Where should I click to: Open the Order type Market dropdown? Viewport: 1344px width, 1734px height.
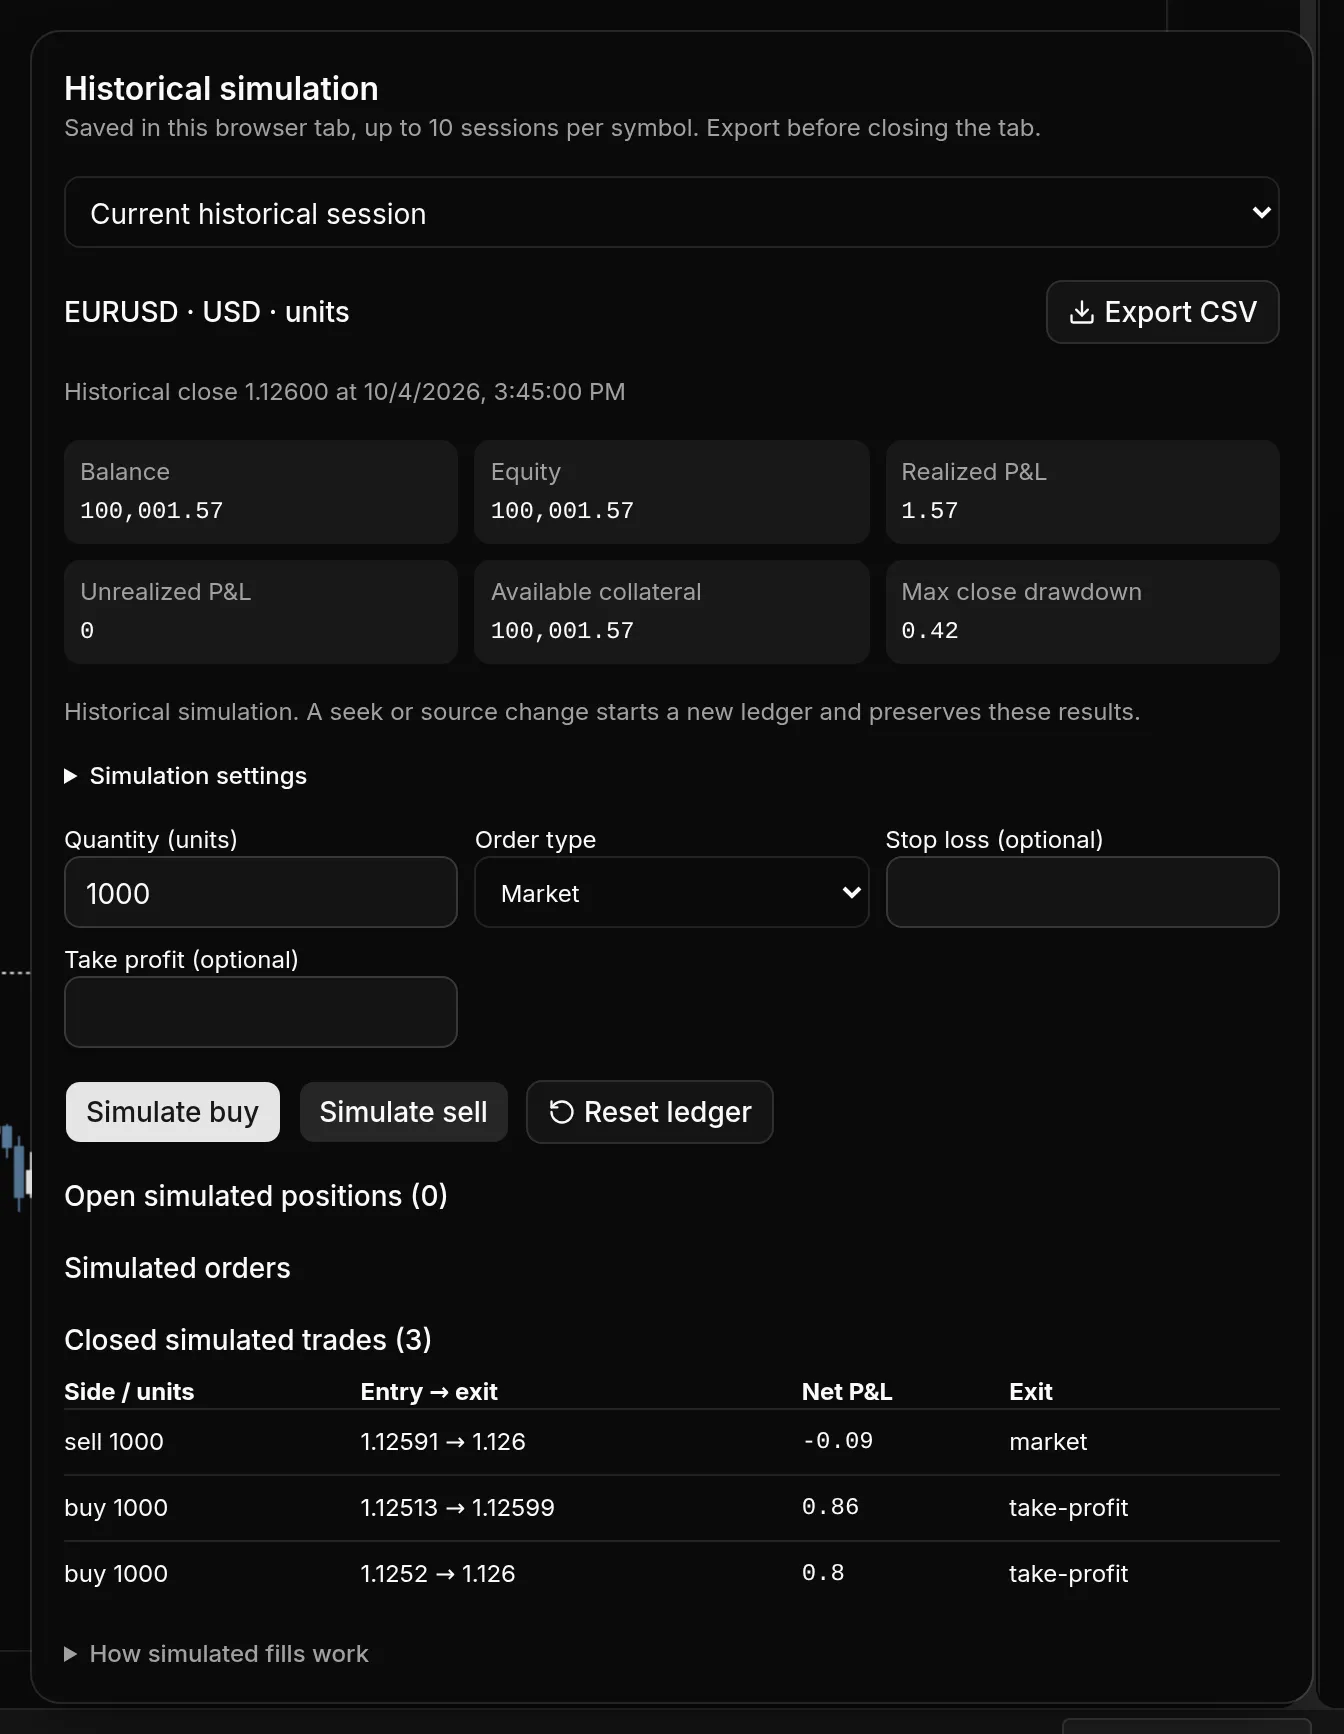[671, 892]
